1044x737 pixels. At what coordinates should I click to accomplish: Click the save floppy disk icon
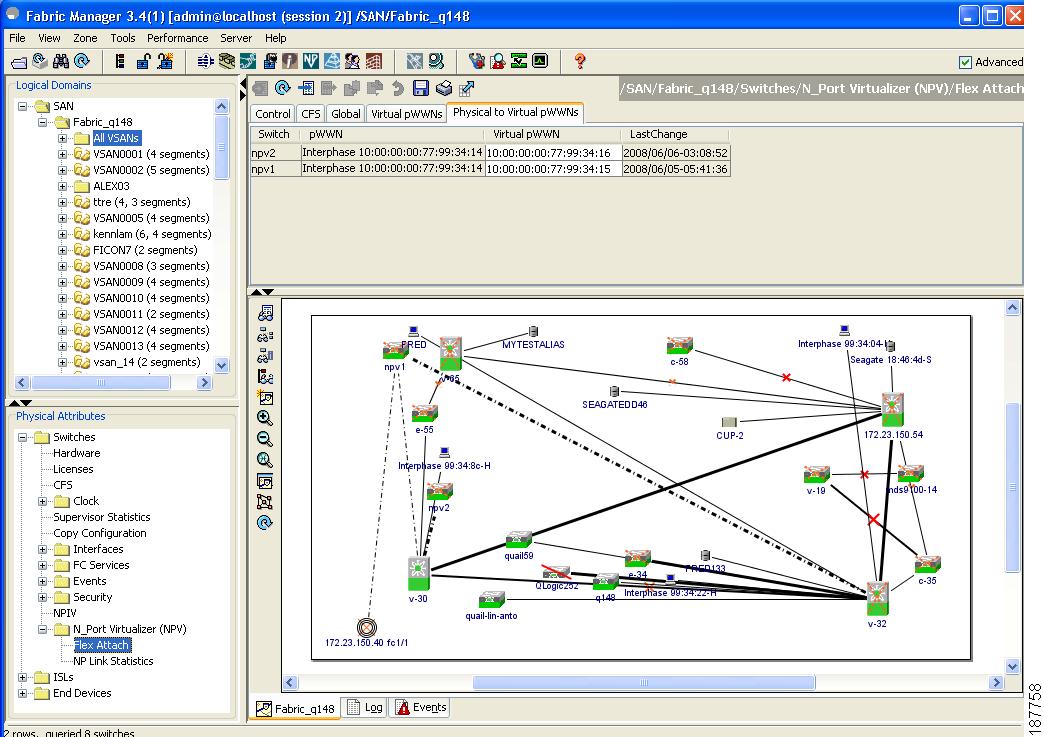click(421, 88)
